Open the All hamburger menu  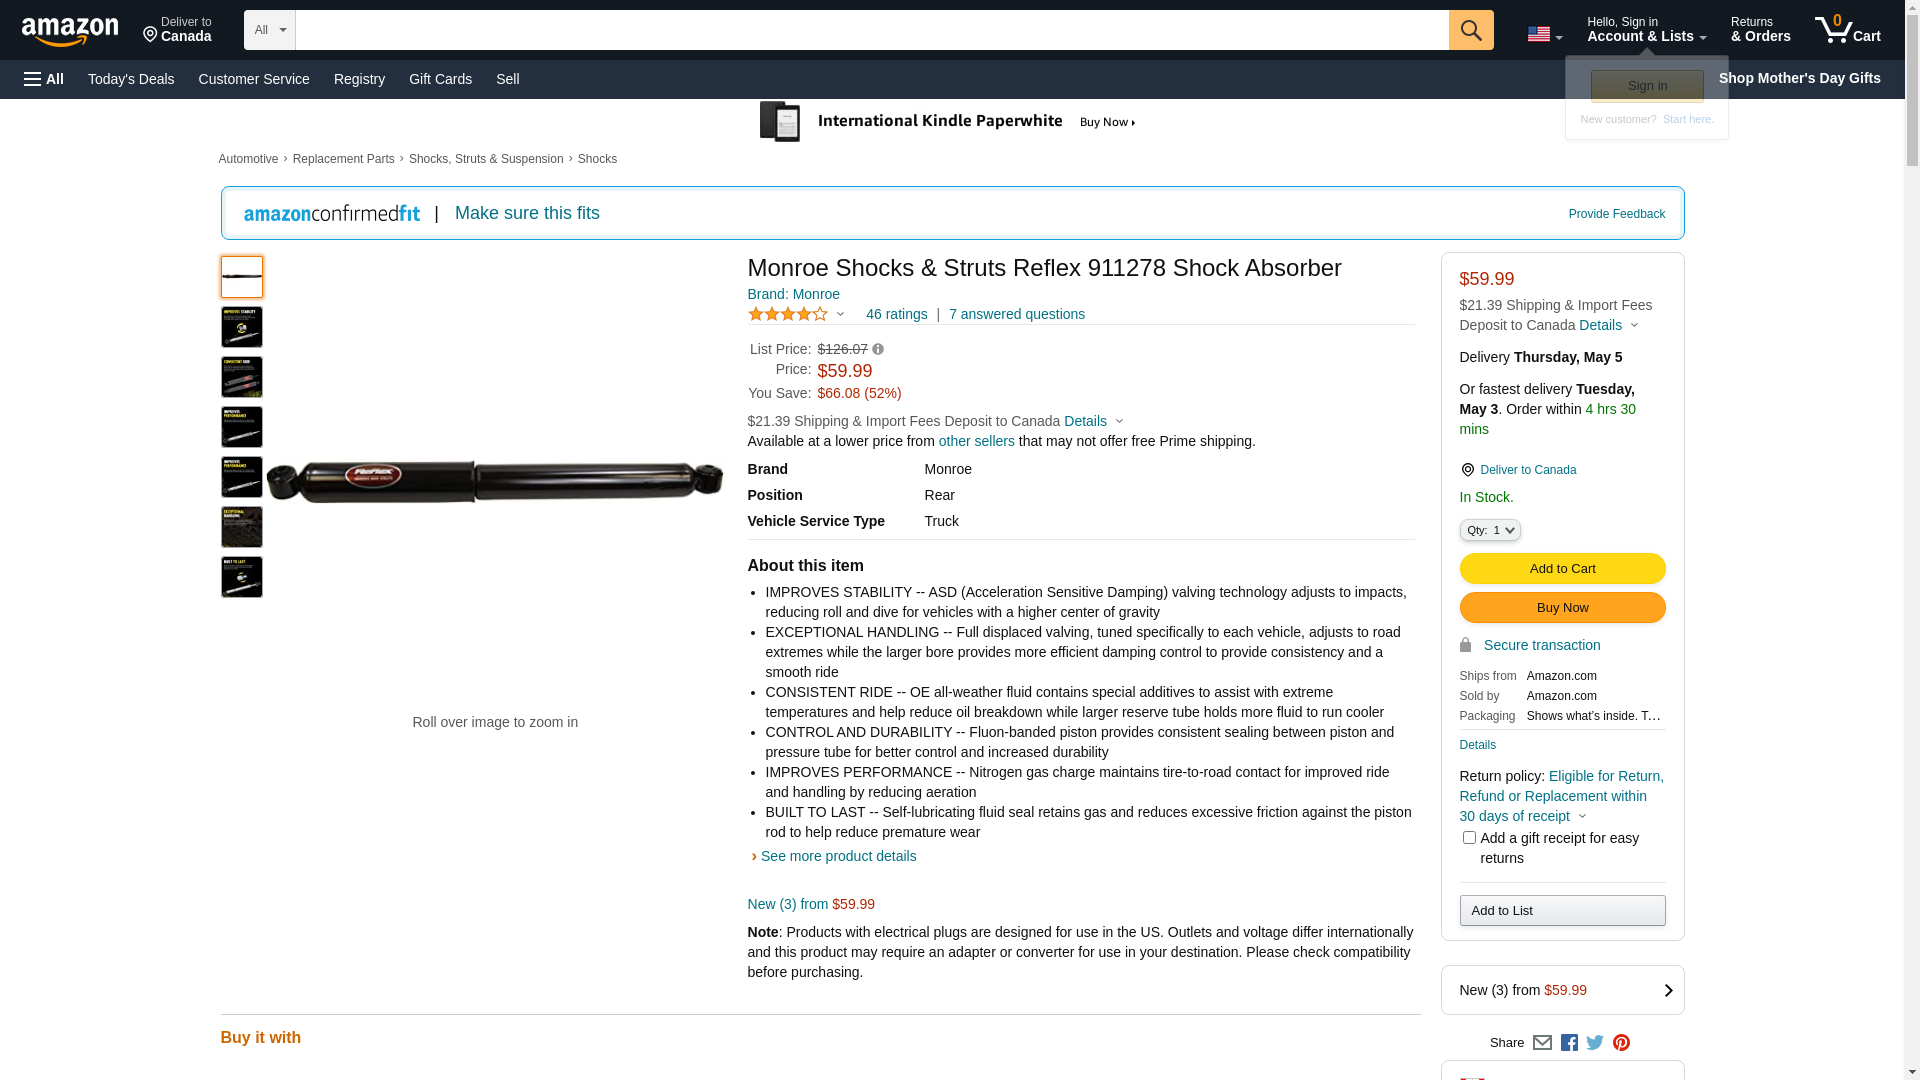coord(44,79)
